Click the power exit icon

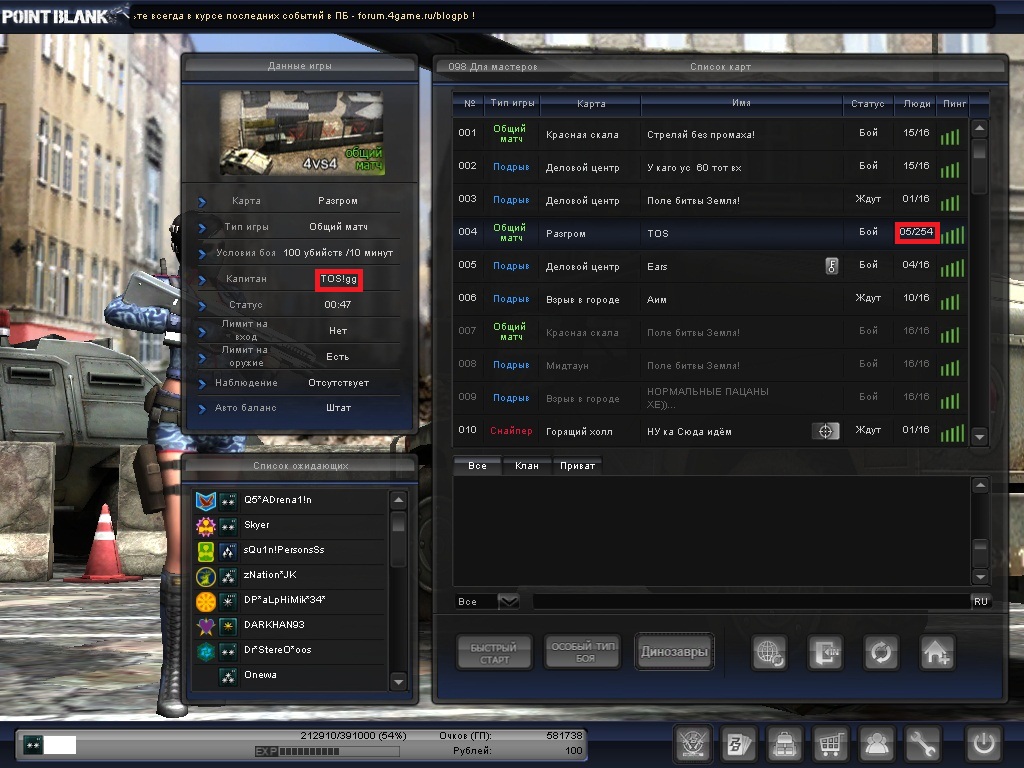pyautogui.click(x=984, y=744)
